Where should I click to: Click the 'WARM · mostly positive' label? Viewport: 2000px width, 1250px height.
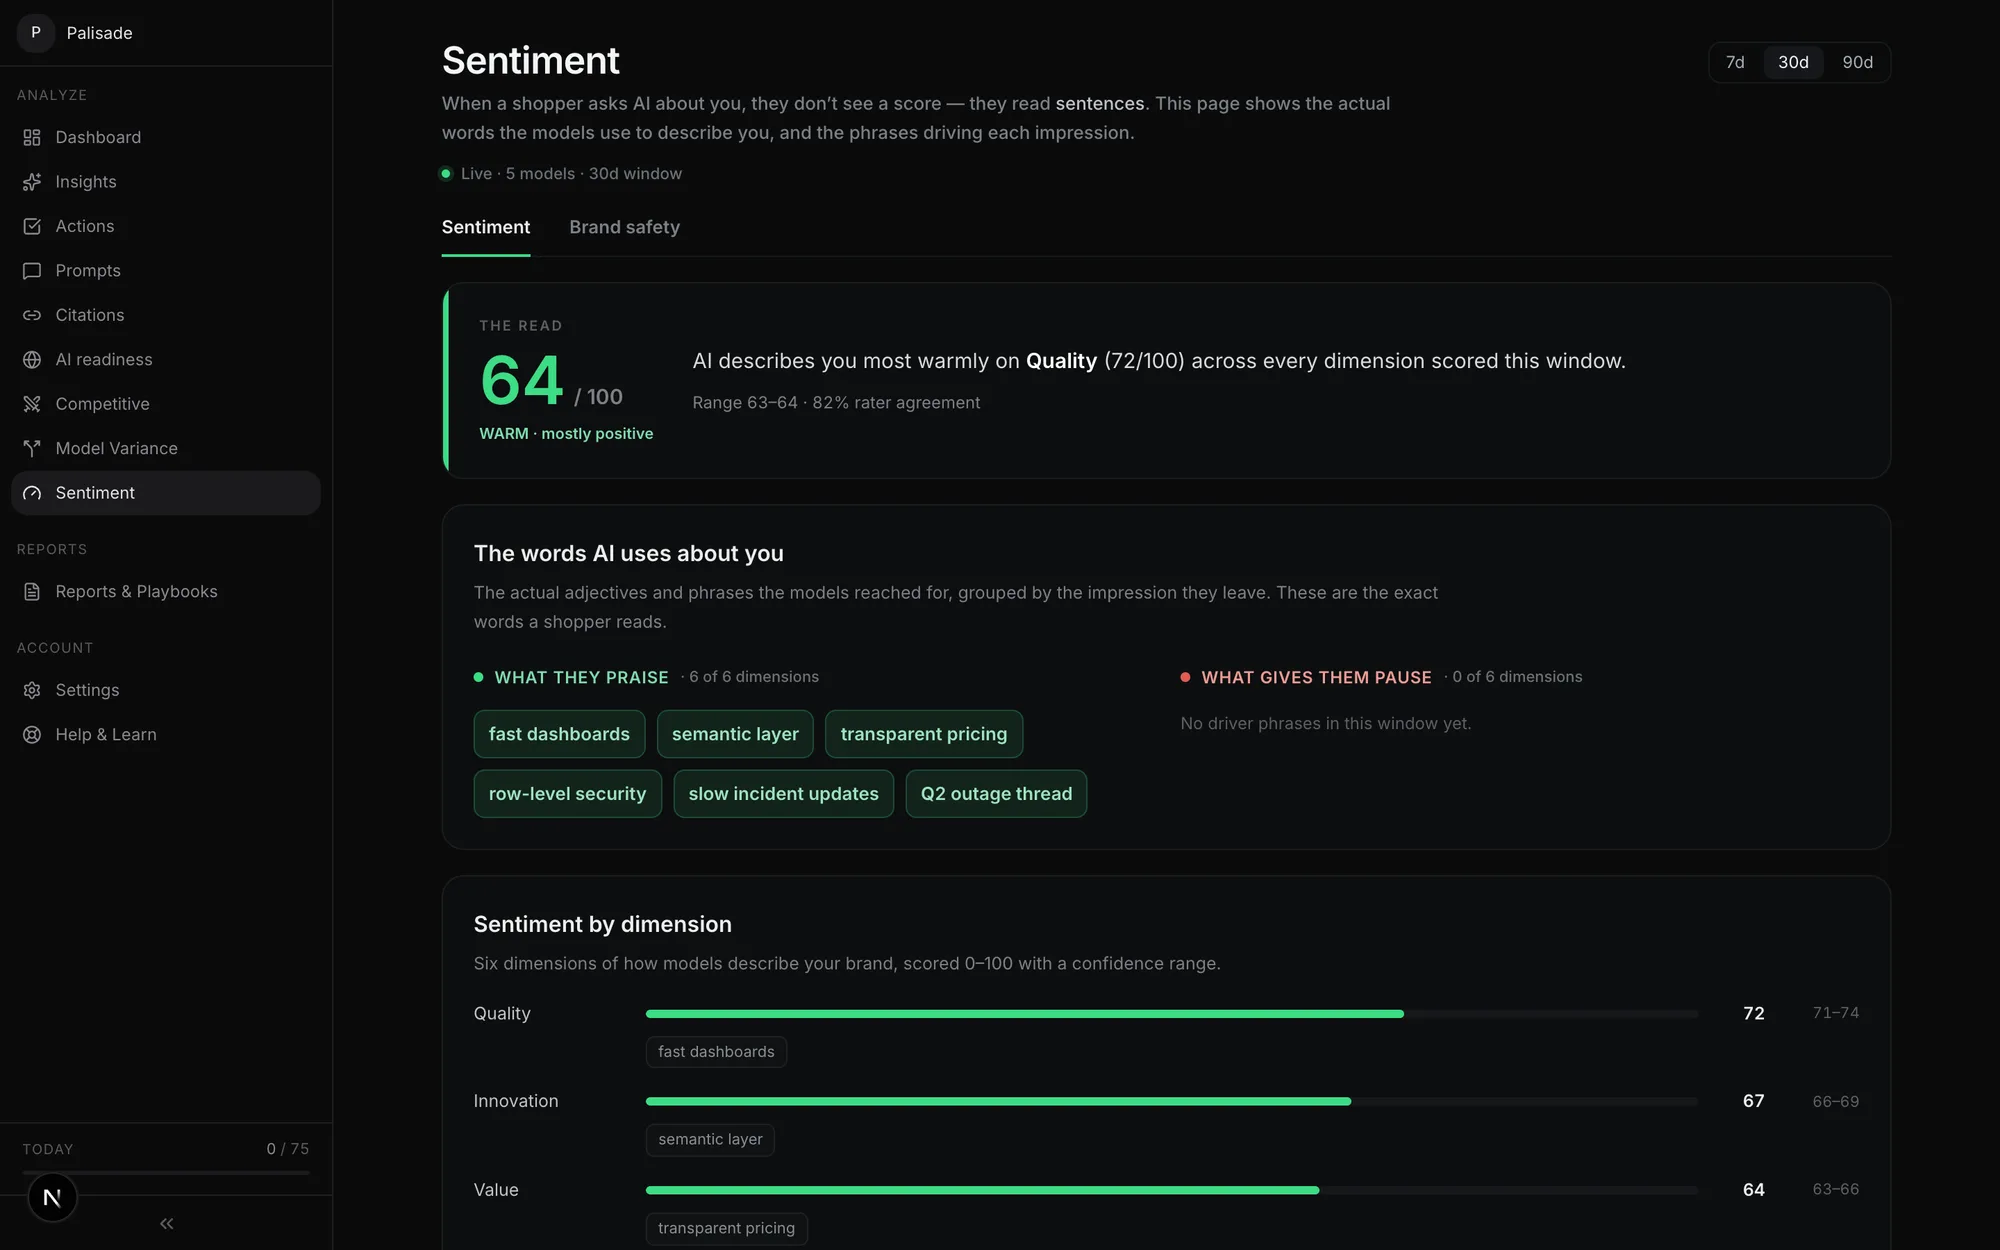click(566, 434)
